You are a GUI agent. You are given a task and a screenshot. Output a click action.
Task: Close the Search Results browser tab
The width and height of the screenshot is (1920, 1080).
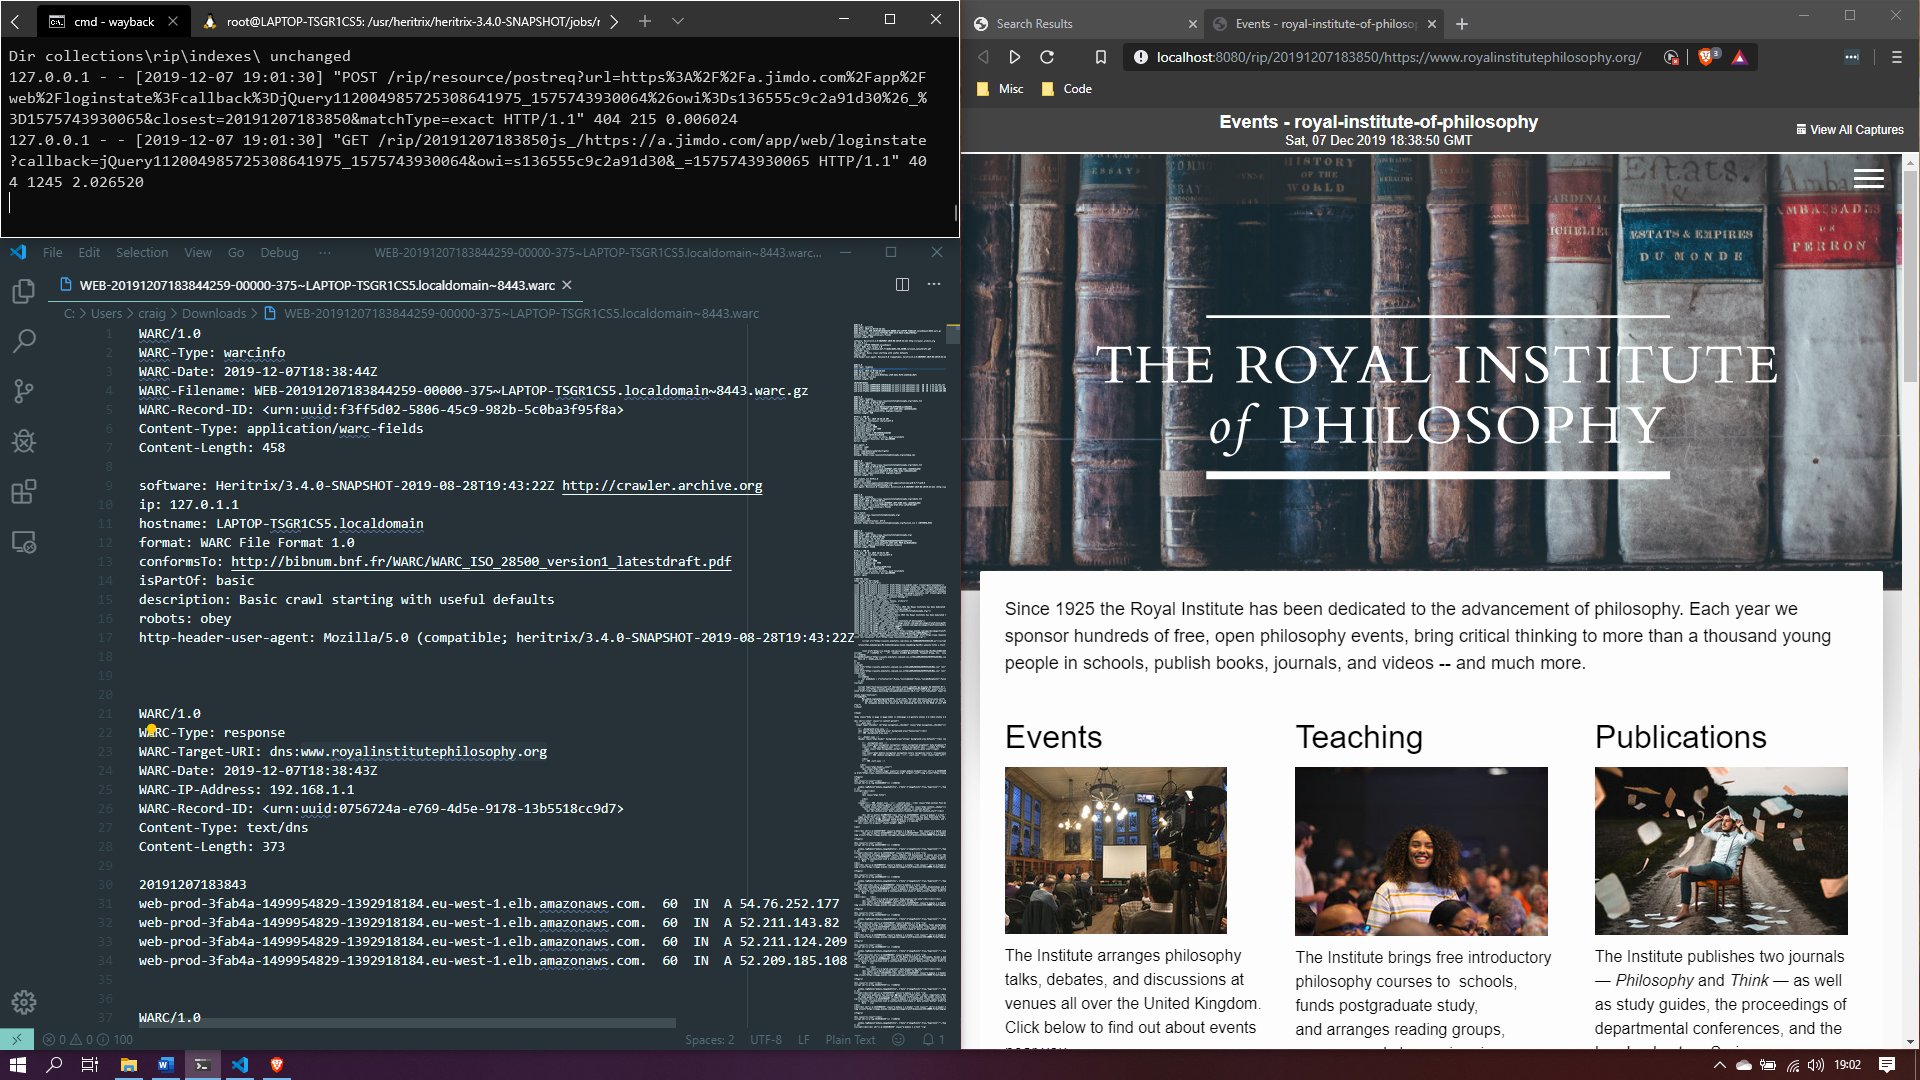[x=1192, y=24]
